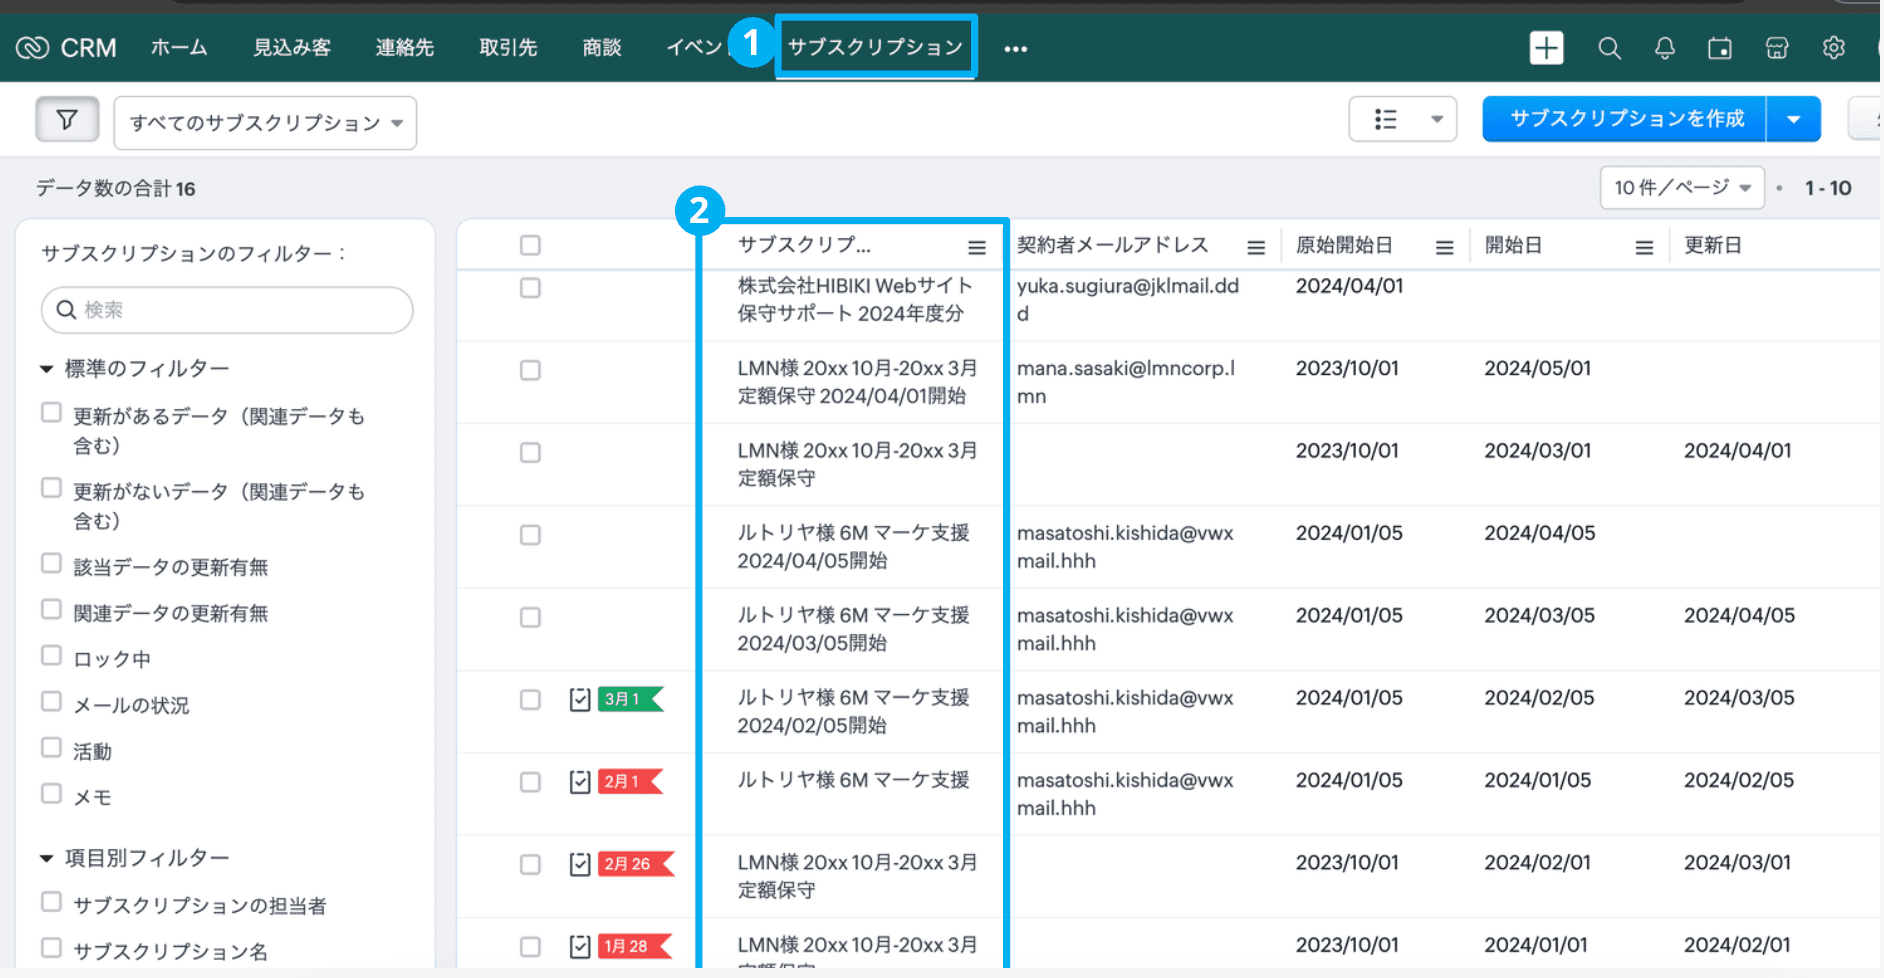Click the plus quick-create icon
Image resolution: width=1884 pixels, height=978 pixels.
click(1546, 47)
